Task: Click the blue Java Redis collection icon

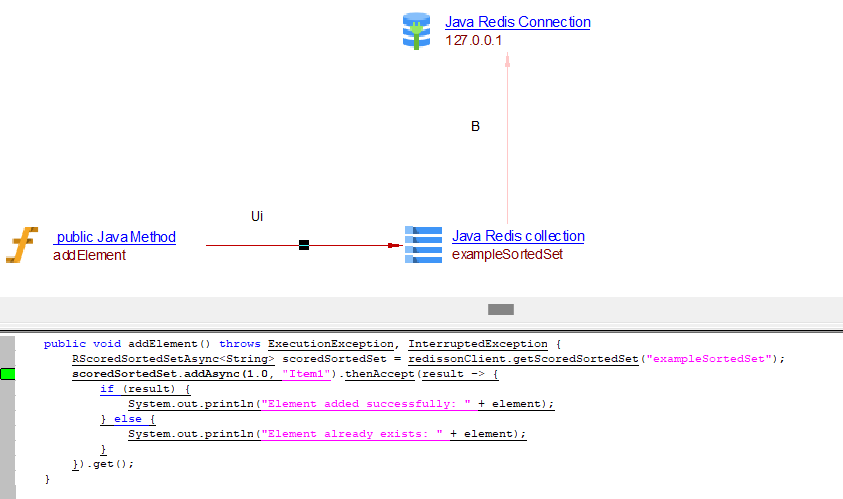Action: tap(423, 245)
